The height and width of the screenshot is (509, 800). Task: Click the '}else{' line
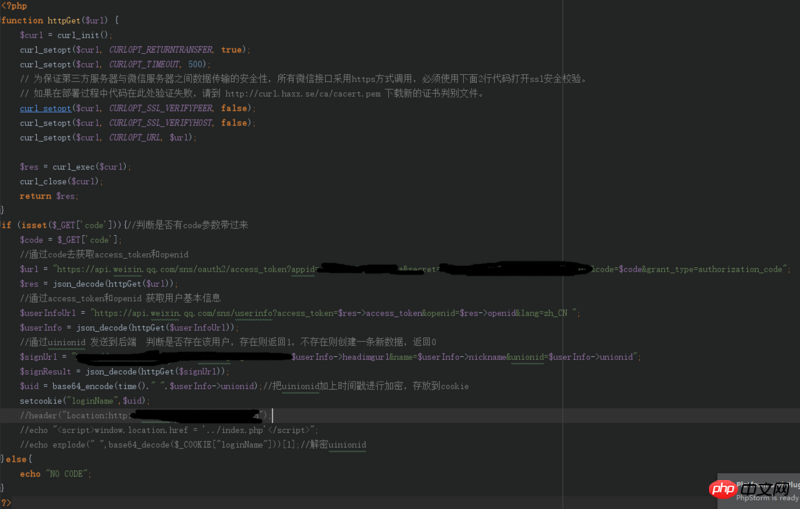[x=16, y=460]
